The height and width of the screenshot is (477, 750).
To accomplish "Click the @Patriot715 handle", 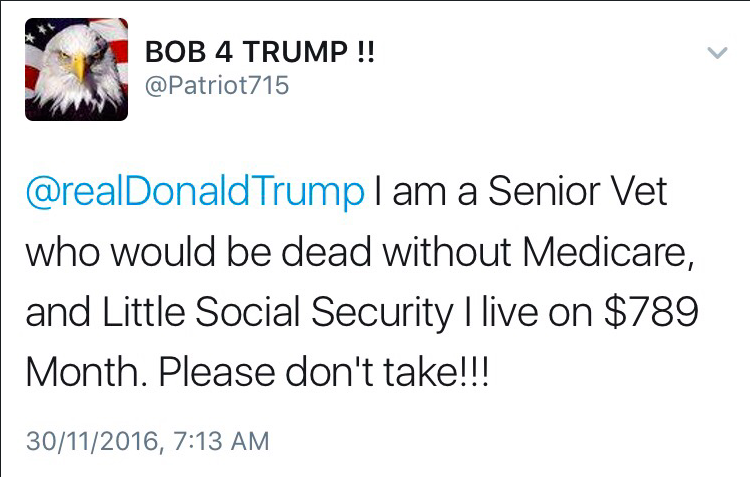I will click(217, 86).
